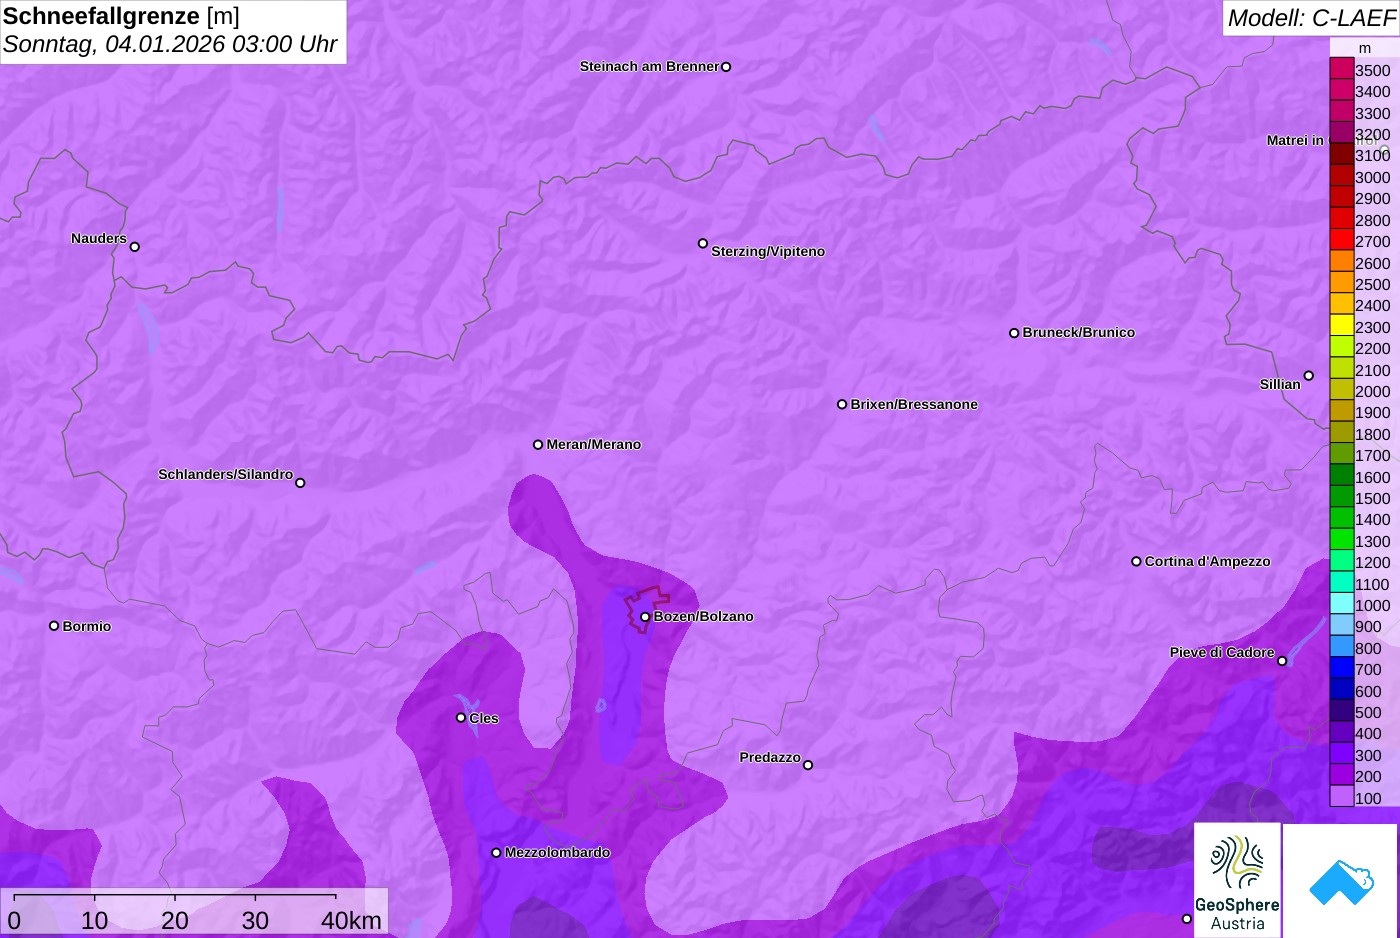This screenshot has height=938, width=1400.
Task: Click the "m" unit label above legend
Action: [x=1365, y=48]
